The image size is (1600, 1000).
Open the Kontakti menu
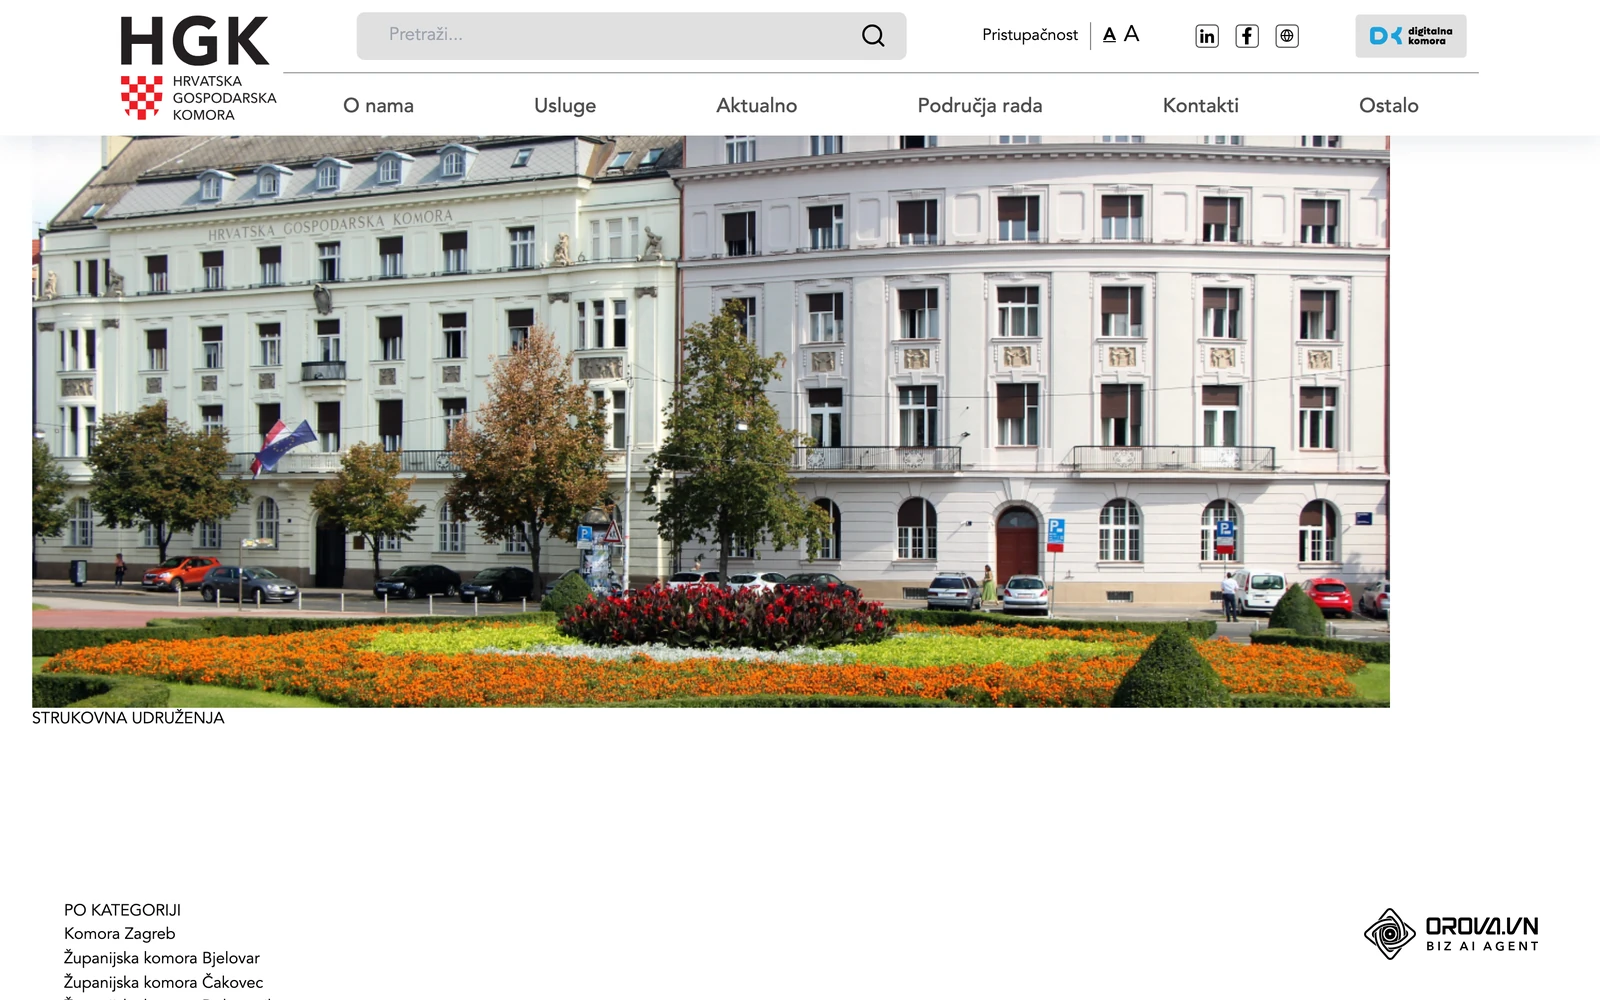(x=1201, y=105)
